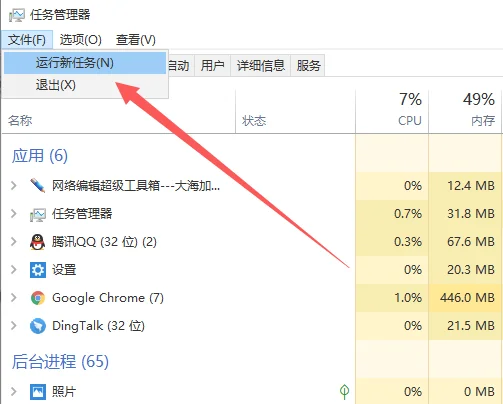Click the 设置 gear icon

37,270
